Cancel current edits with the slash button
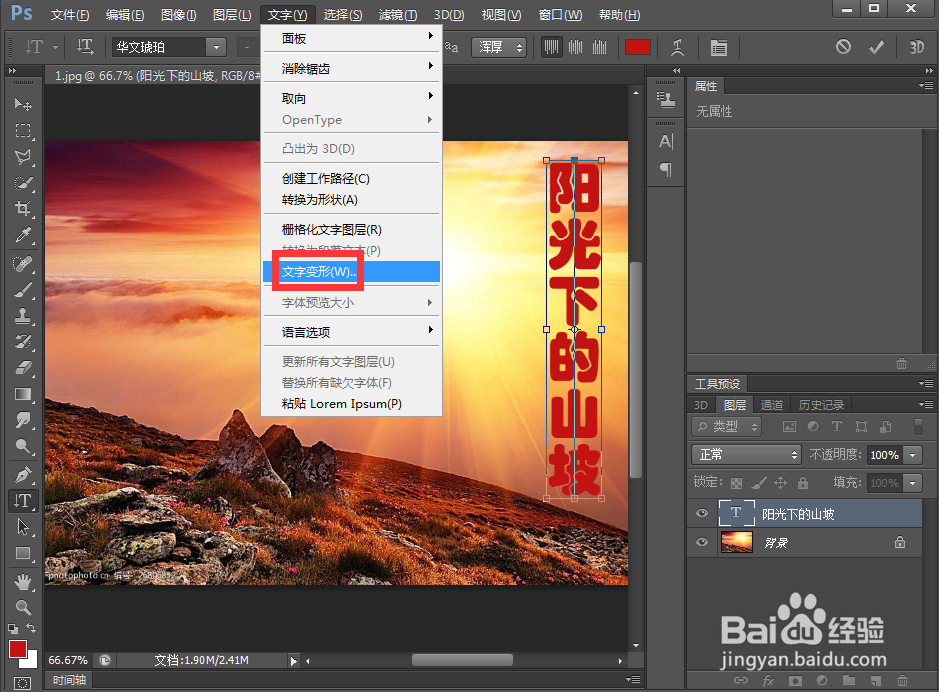 843,47
